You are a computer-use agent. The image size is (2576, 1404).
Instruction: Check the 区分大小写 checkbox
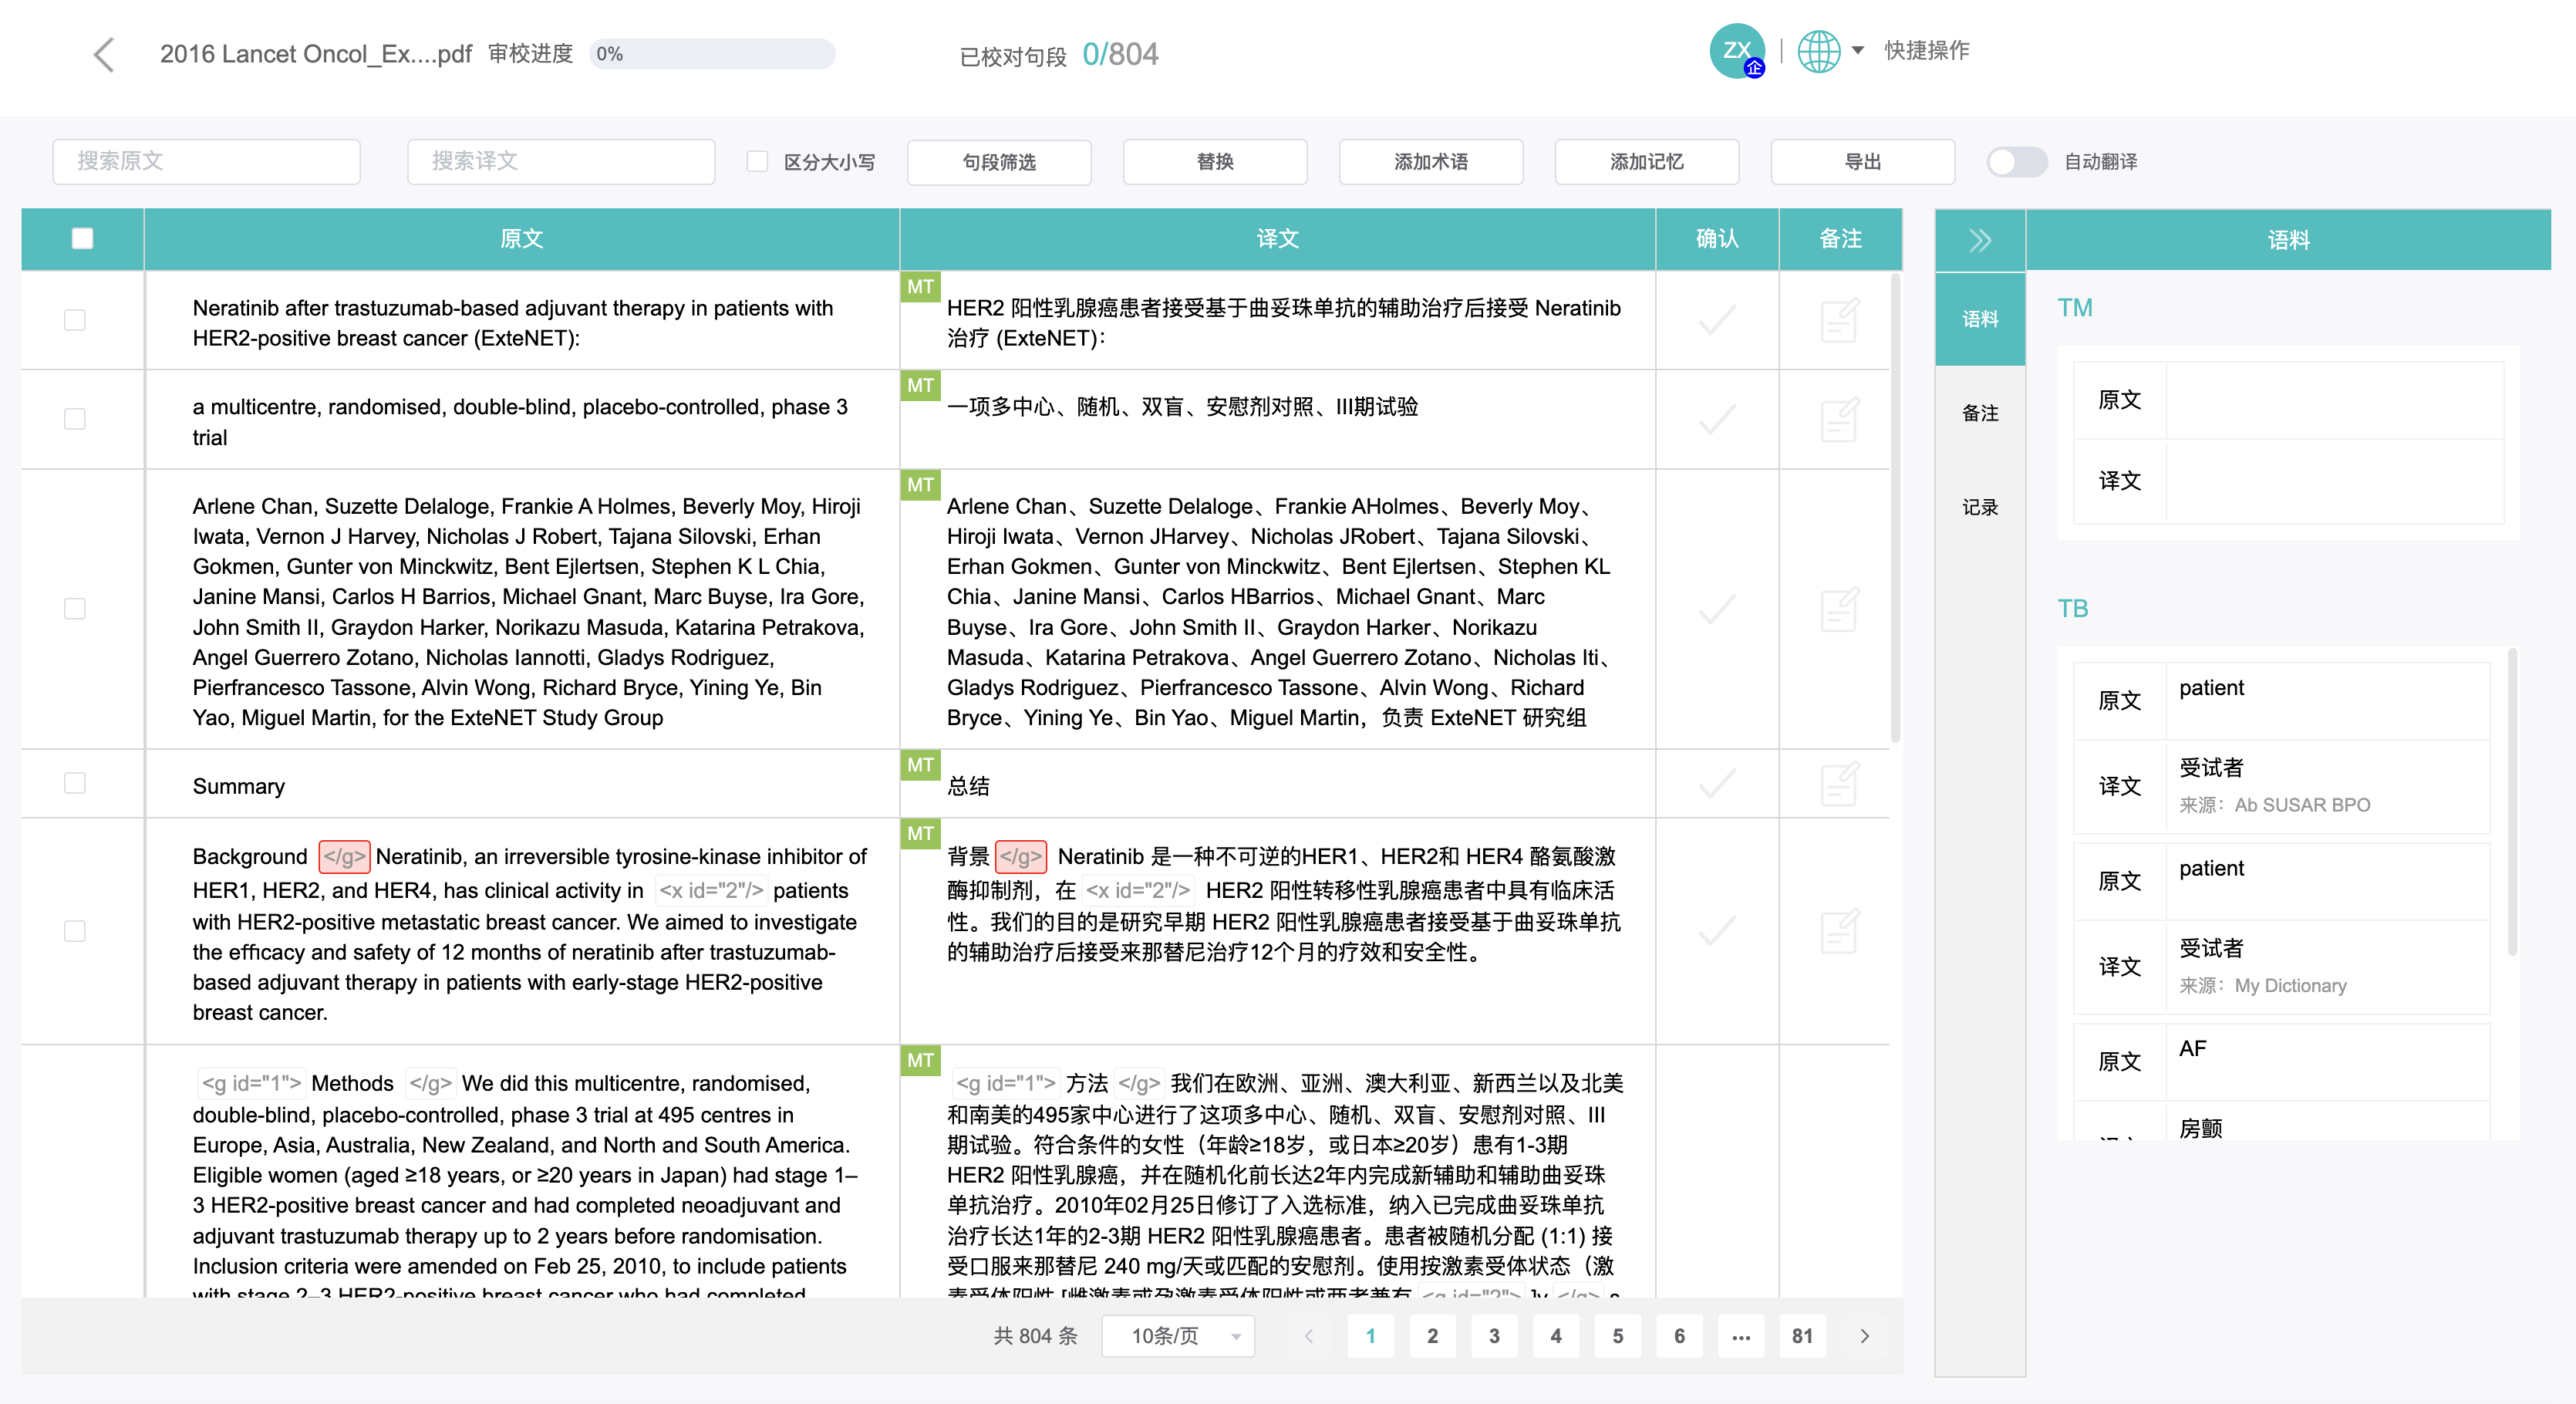point(757,162)
